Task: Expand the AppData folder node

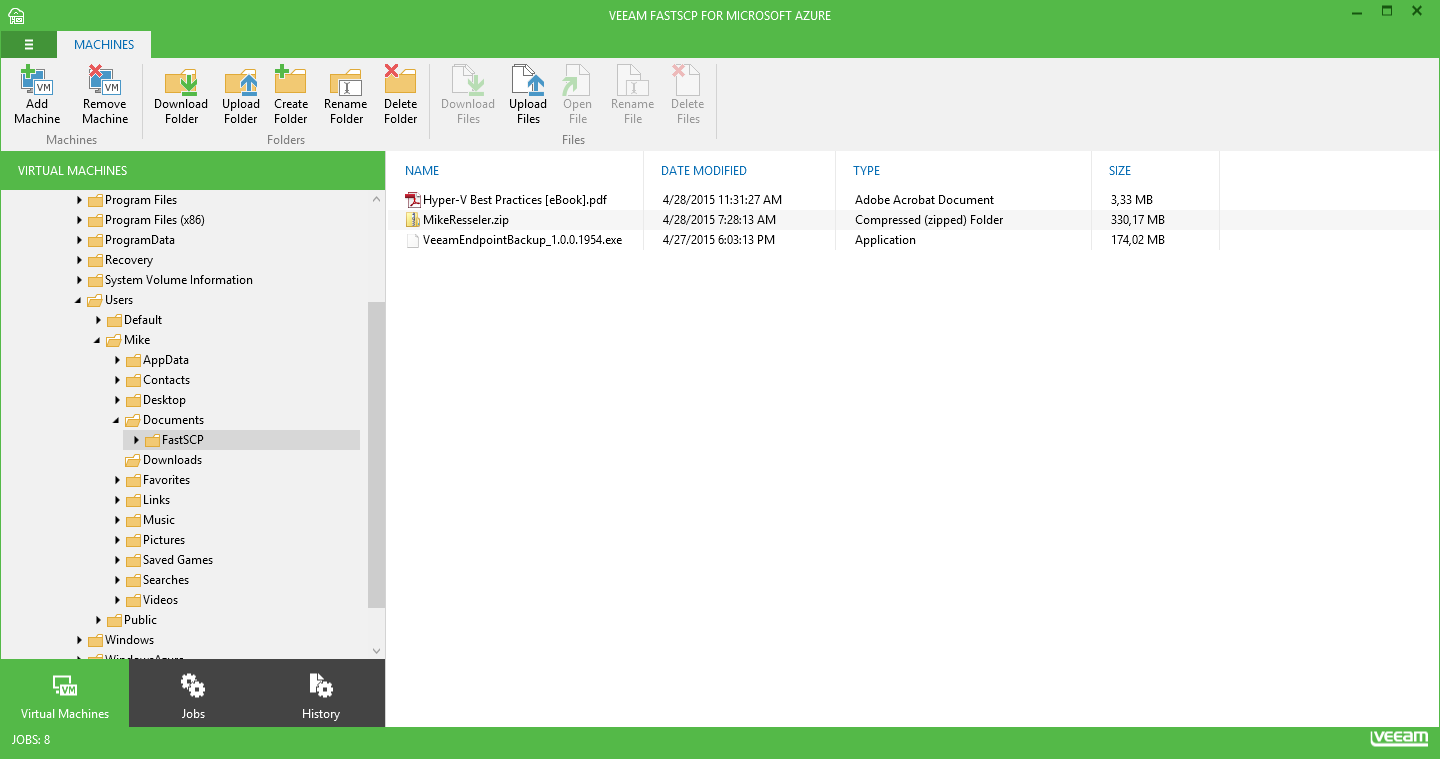Action: coord(118,360)
